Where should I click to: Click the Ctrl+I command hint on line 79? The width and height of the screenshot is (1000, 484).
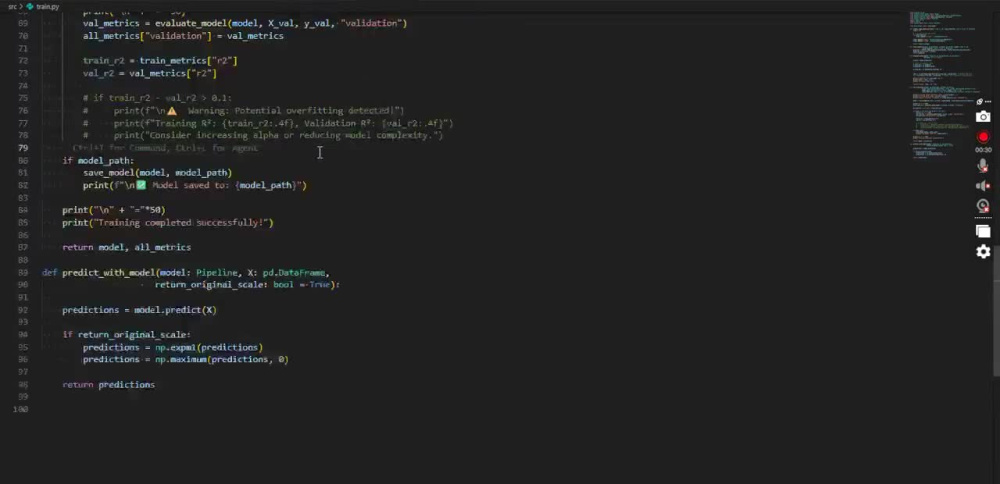point(165,149)
